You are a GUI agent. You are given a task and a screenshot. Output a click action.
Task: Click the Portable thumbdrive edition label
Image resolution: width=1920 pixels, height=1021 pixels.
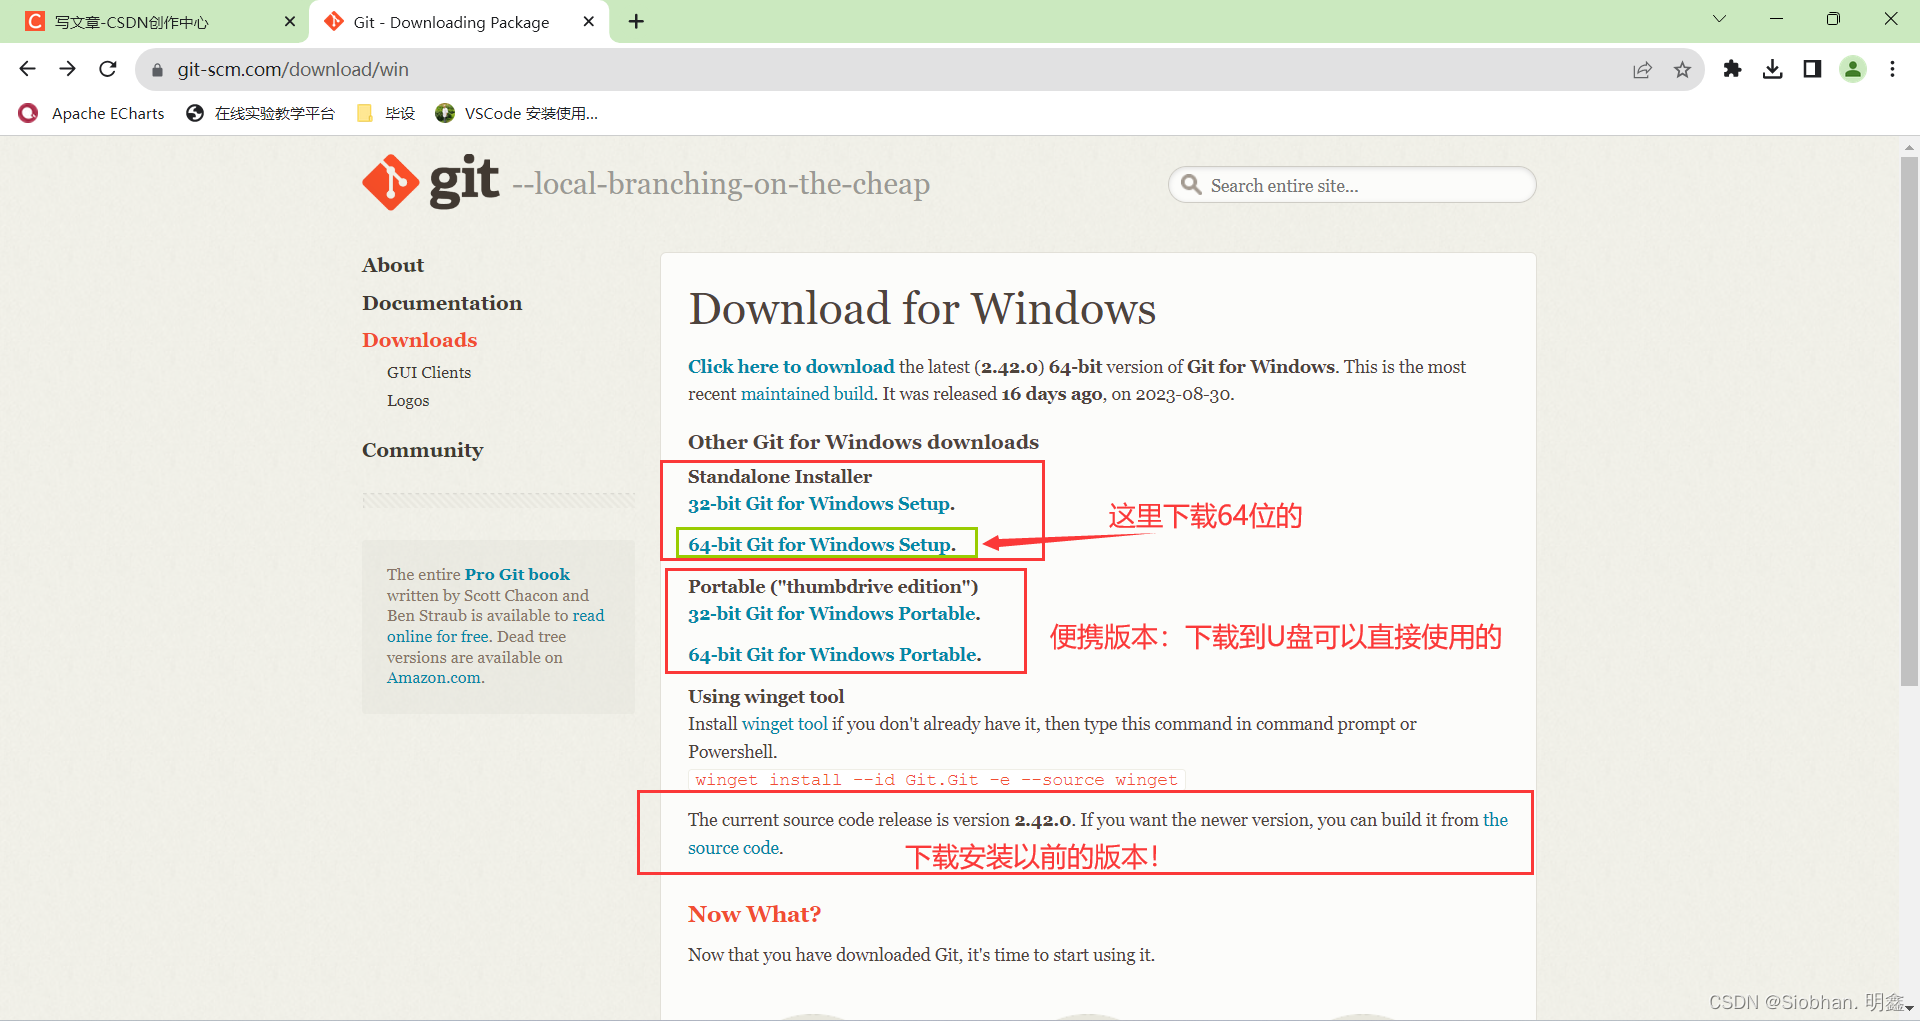pyautogui.click(x=833, y=587)
